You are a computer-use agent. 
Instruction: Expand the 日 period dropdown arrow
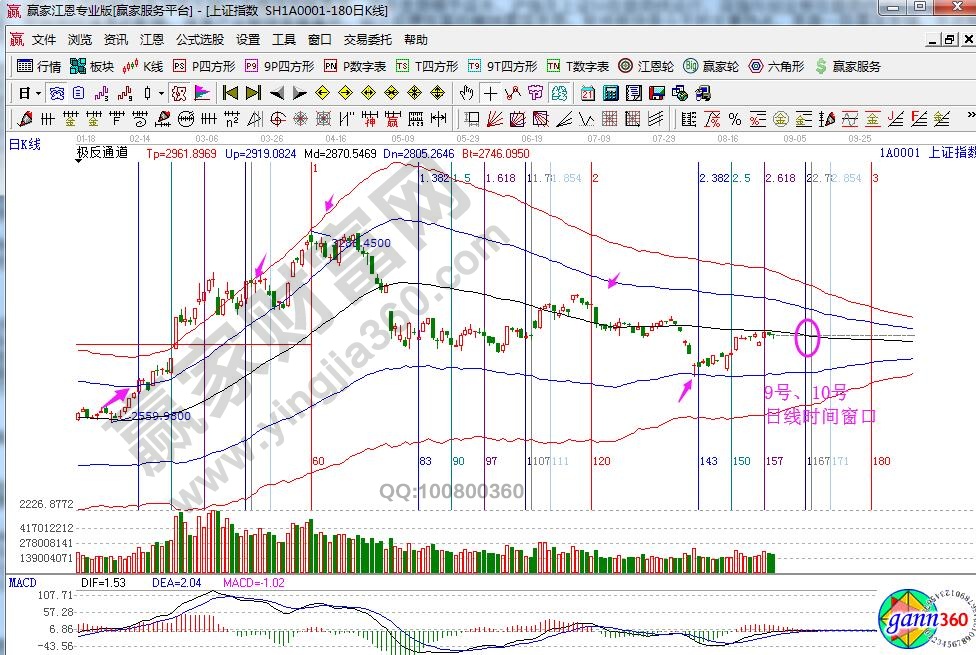point(38,93)
